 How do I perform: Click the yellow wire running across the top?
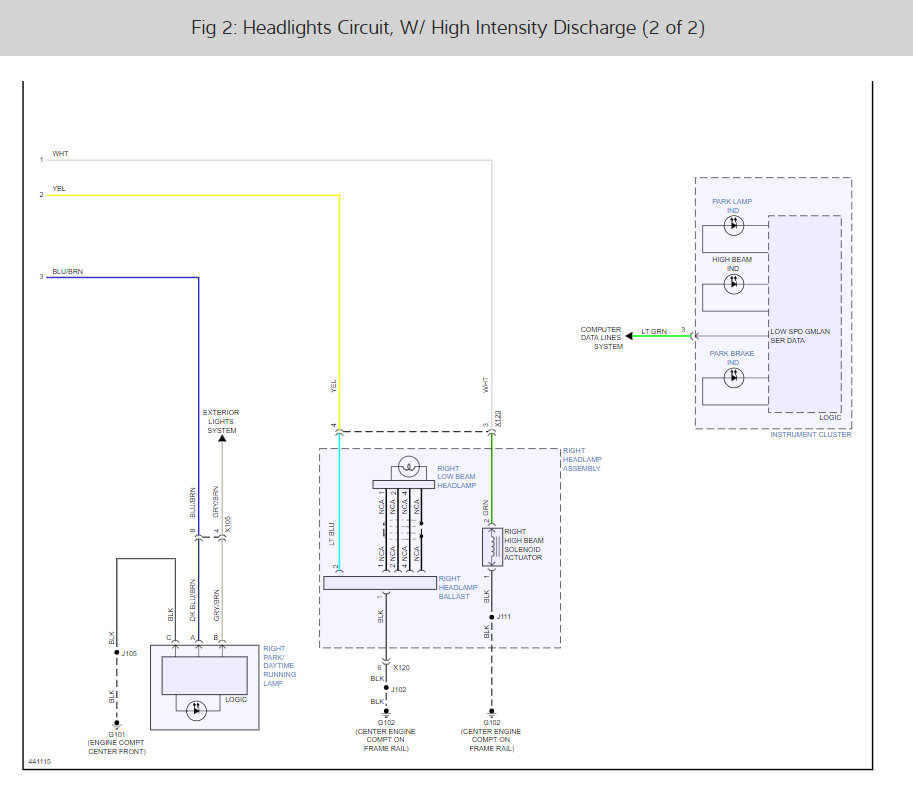(192, 196)
